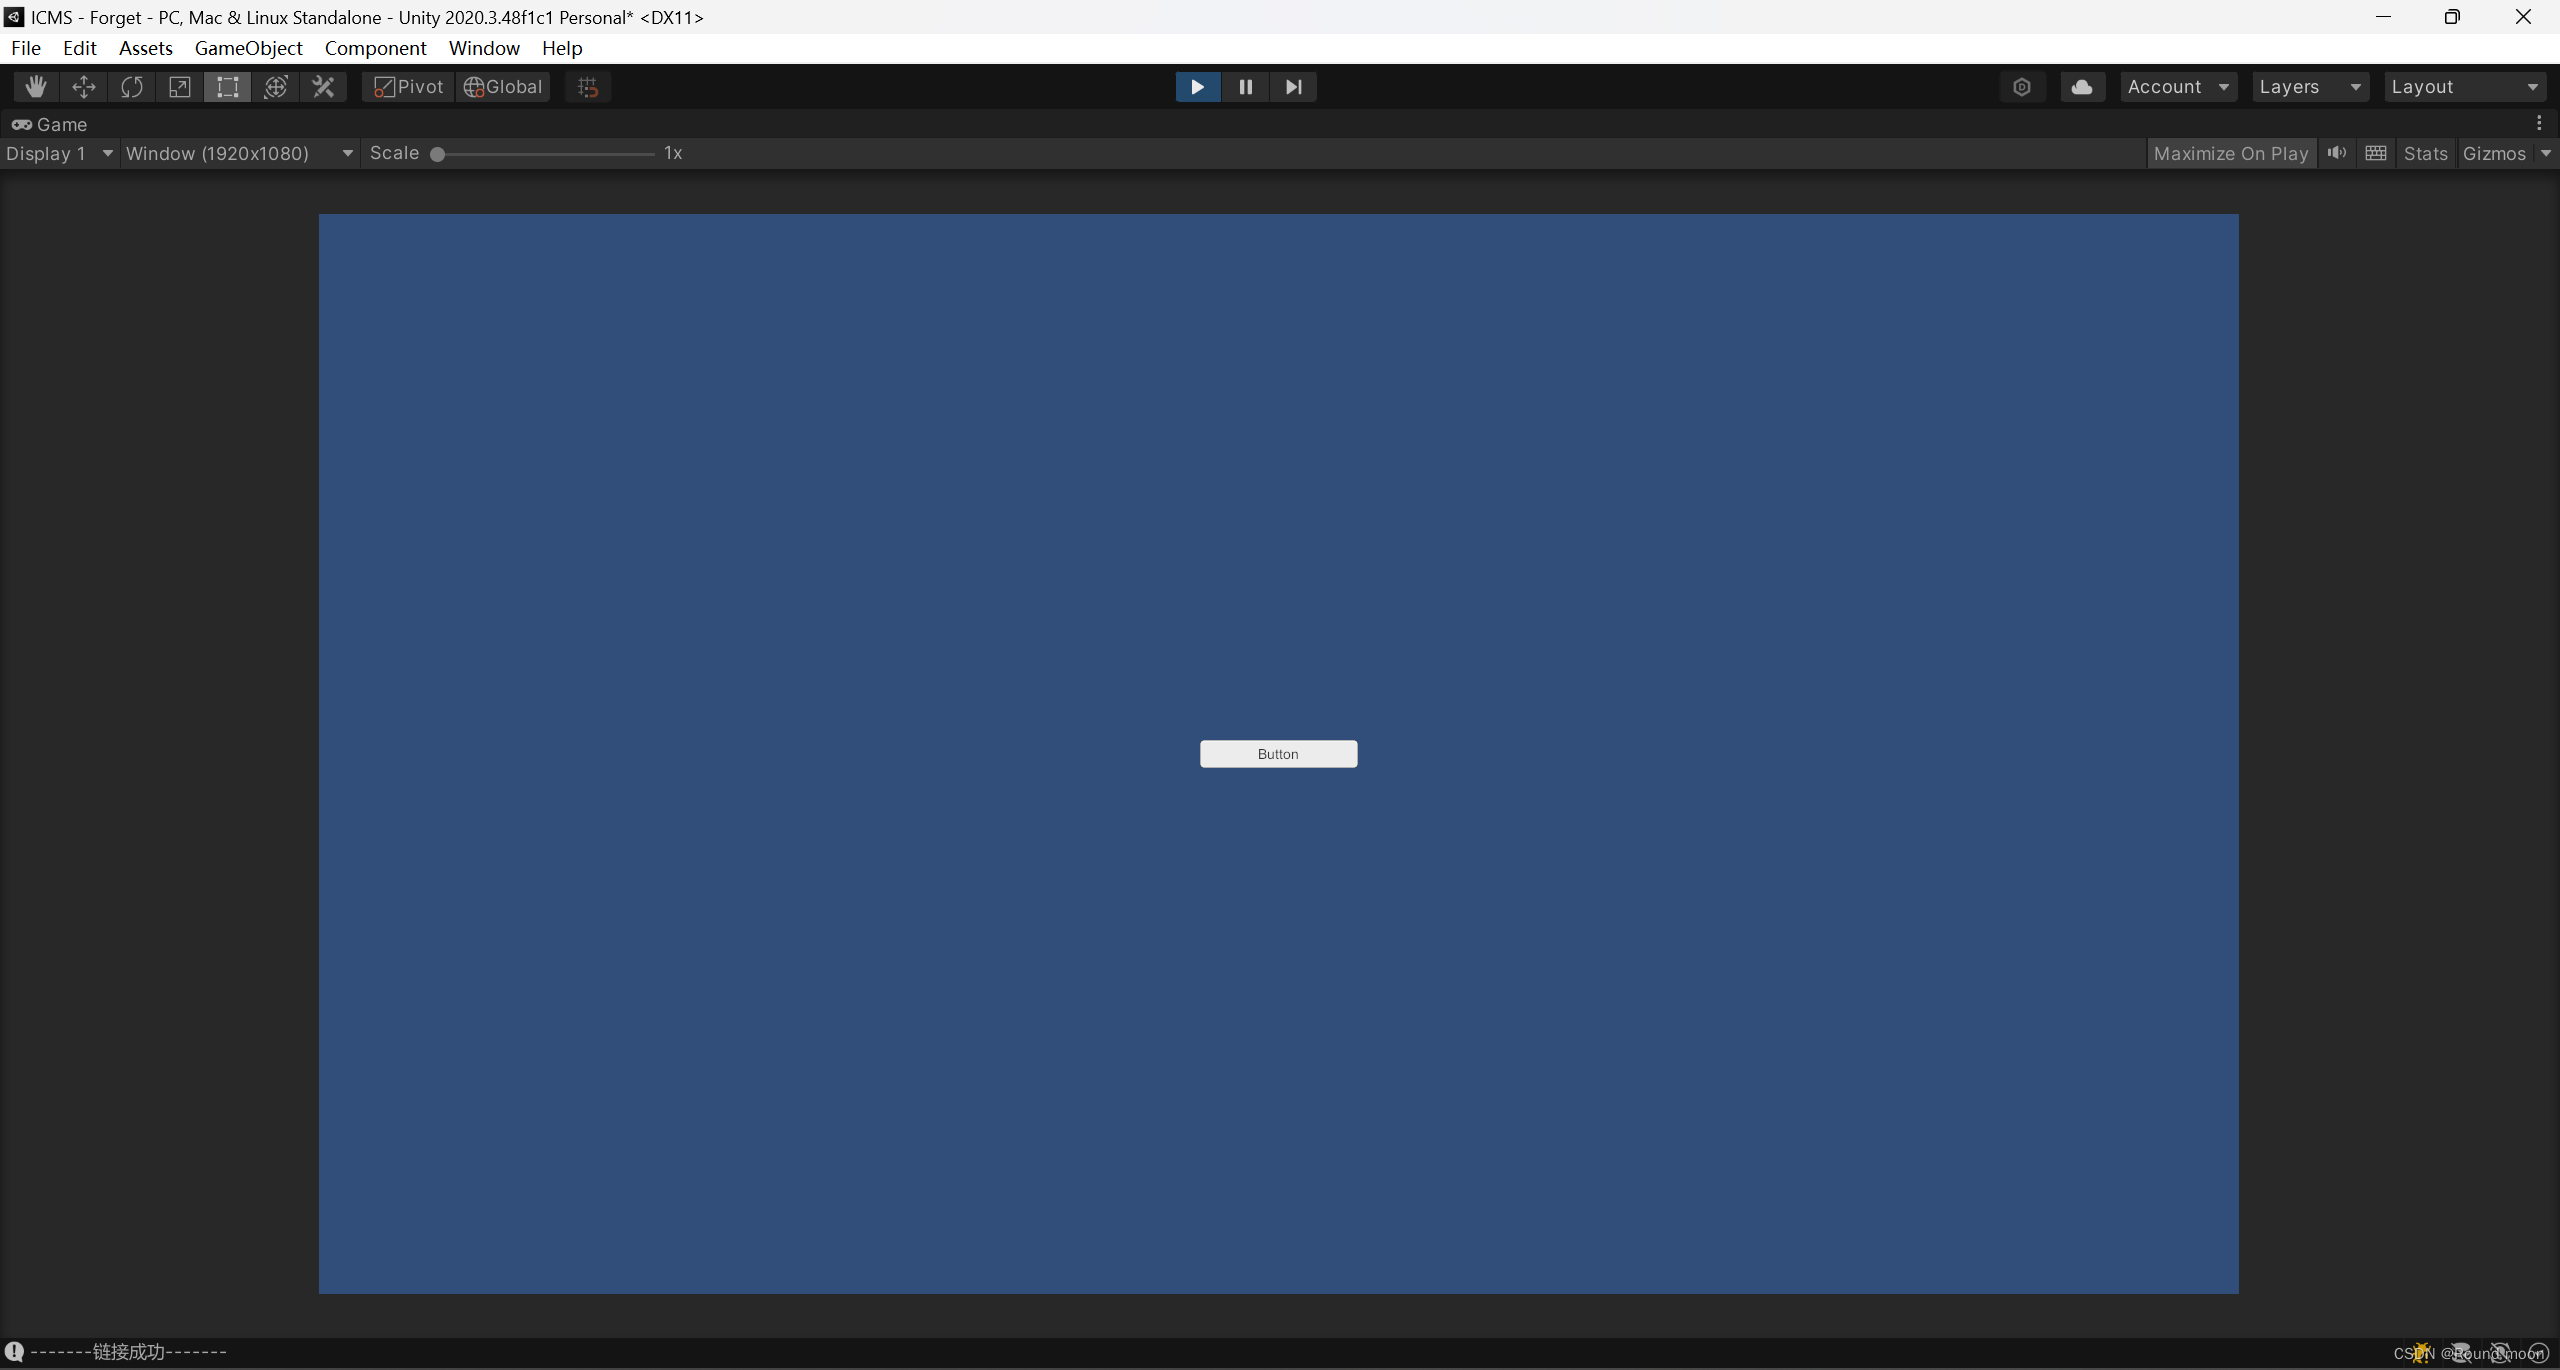Open the Window menu item
This screenshot has width=2560, height=1370.
[x=484, y=47]
